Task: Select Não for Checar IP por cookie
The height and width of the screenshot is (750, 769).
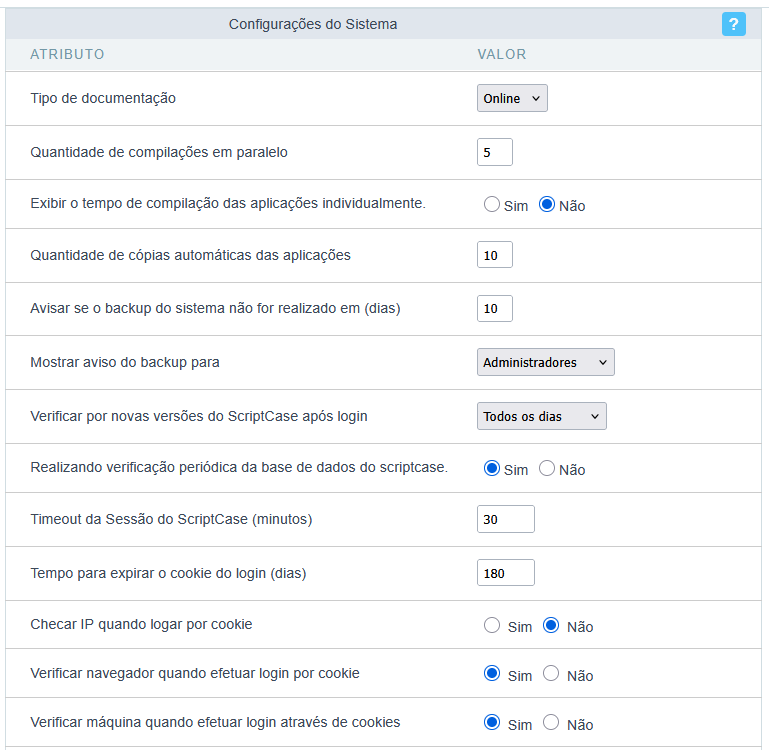Action: tap(551, 625)
